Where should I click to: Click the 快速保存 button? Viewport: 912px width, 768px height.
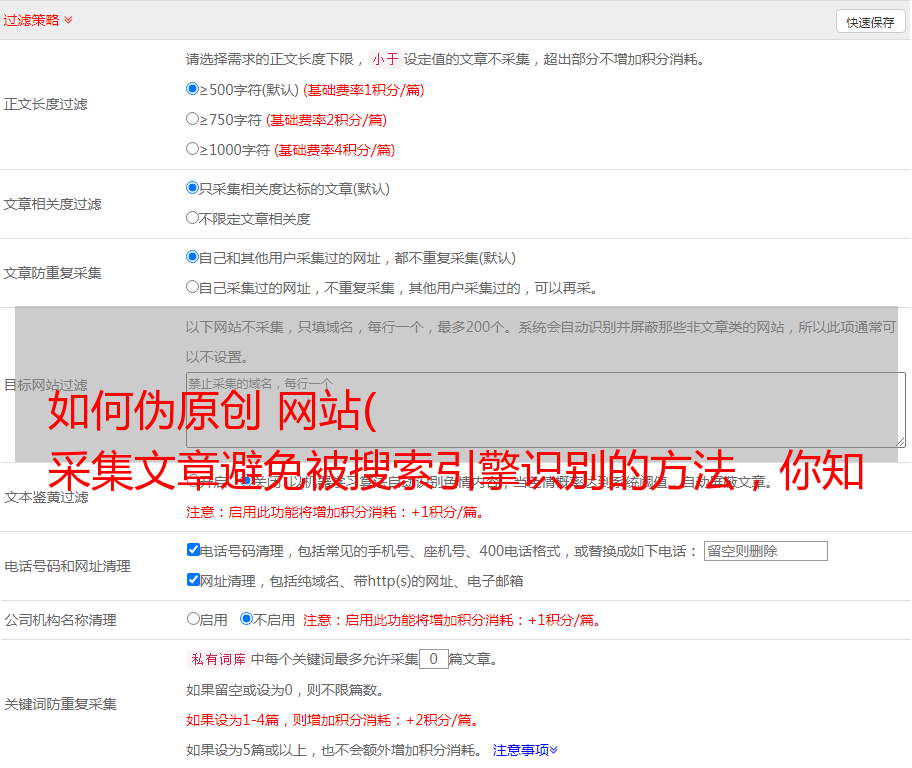point(870,22)
